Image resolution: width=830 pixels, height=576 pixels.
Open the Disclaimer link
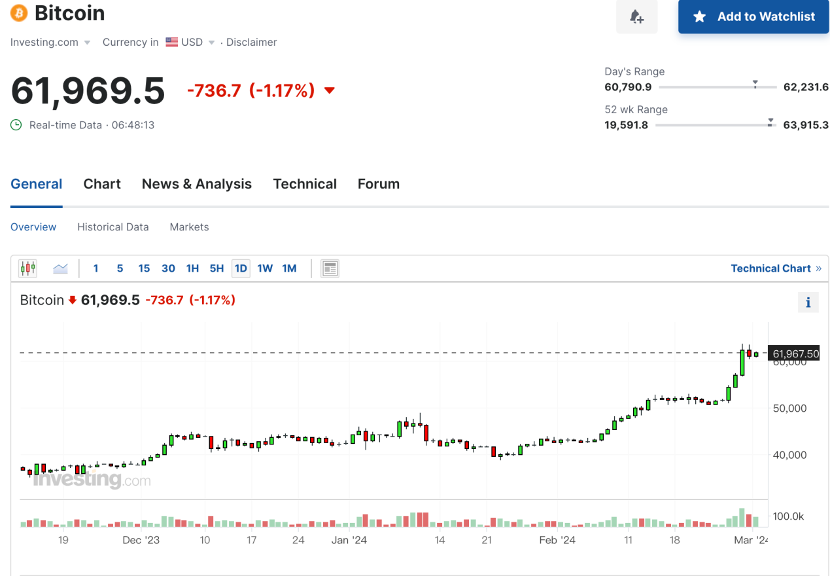pos(251,42)
